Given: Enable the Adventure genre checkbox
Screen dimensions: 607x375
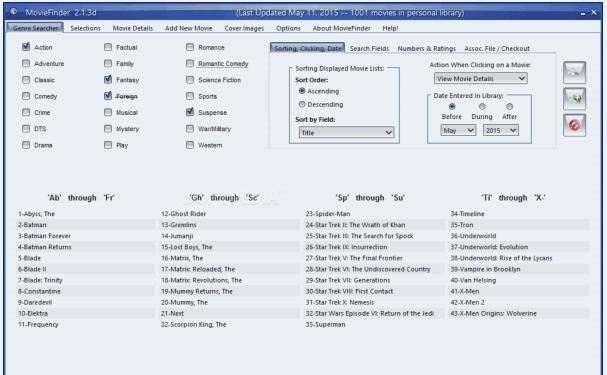Looking at the screenshot, I should pos(26,63).
